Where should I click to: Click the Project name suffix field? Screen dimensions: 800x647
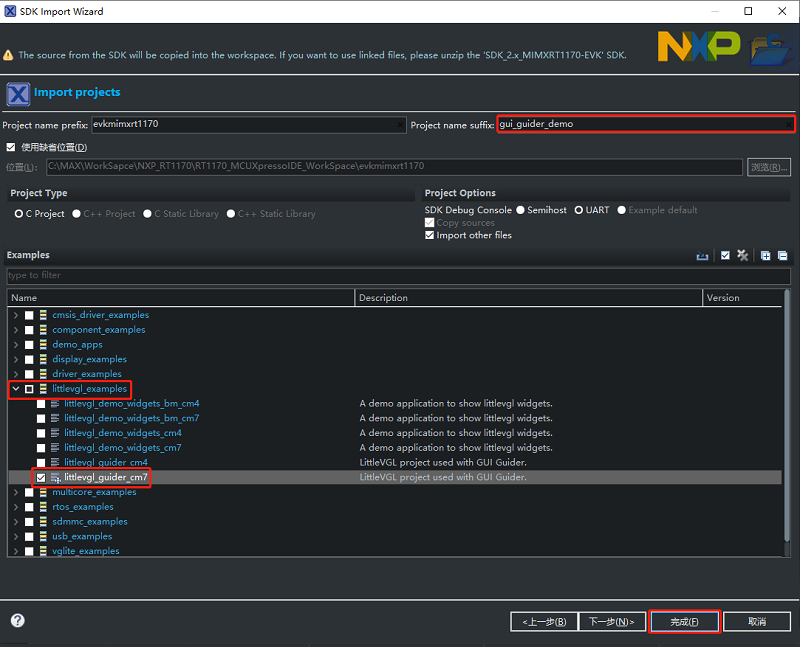(645, 124)
